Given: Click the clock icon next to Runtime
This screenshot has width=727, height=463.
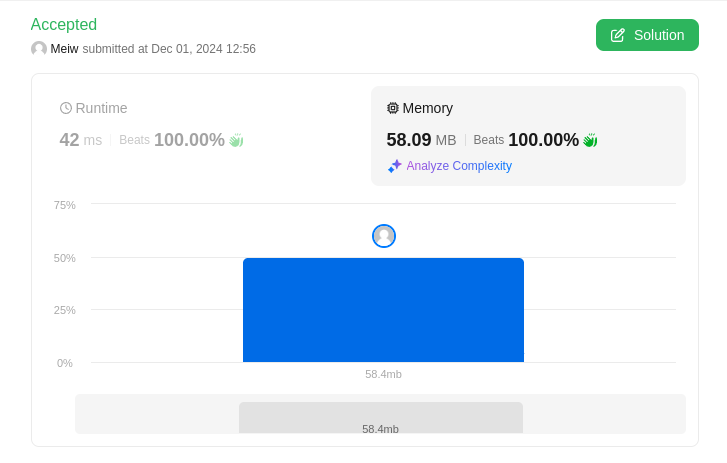Looking at the screenshot, I should point(66,108).
